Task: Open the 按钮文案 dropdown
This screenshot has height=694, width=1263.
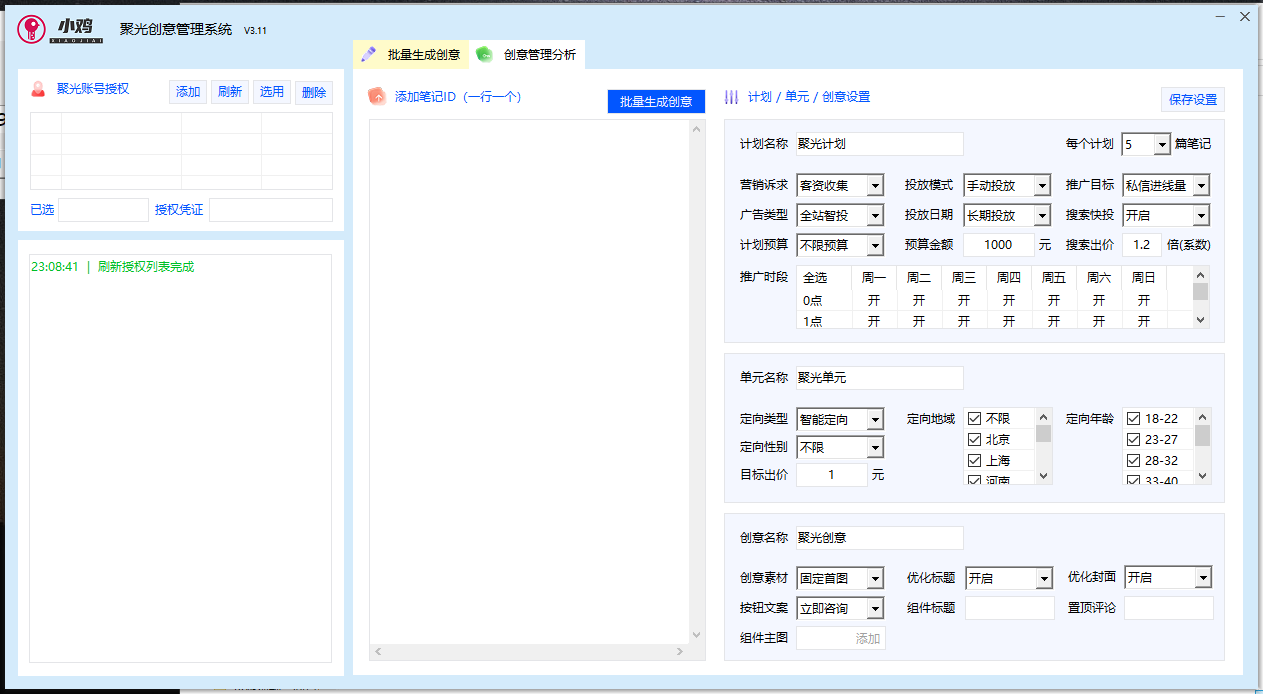Action: [x=875, y=608]
